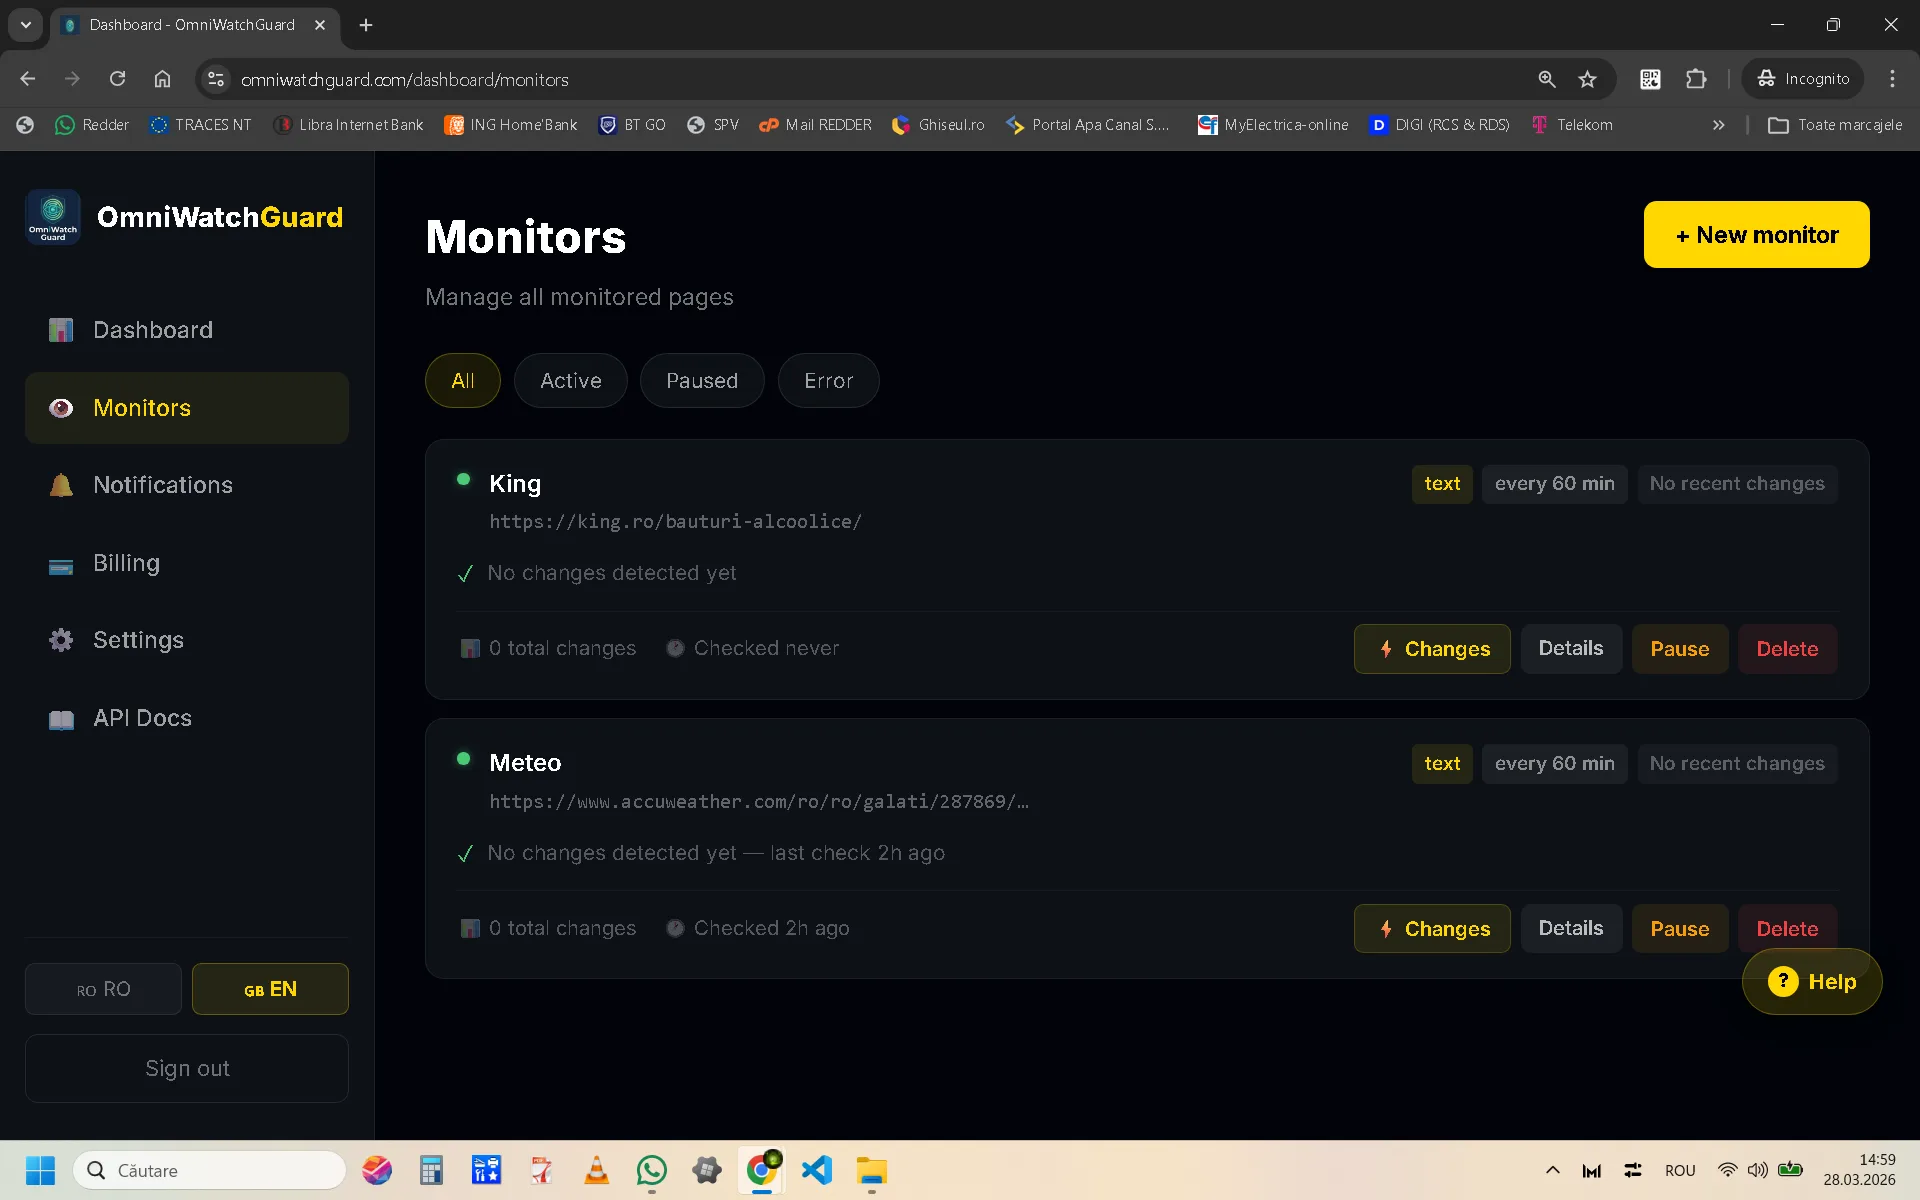Click the zoom magnifier icon in address bar
This screenshot has width=1920, height=1200.
coord(1546,79)
